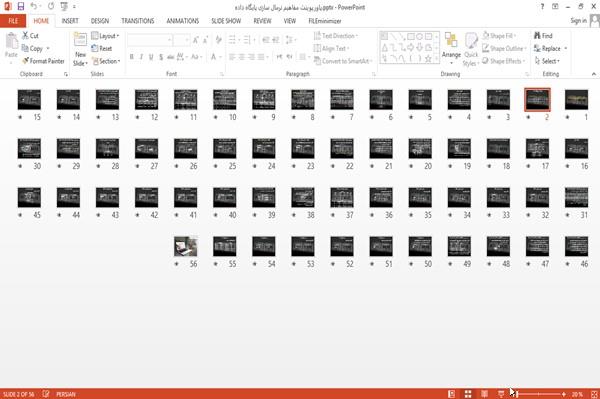Switch to the ANIMATIONS tab
This screenshot has width=600, height=399.
[183, 21]
